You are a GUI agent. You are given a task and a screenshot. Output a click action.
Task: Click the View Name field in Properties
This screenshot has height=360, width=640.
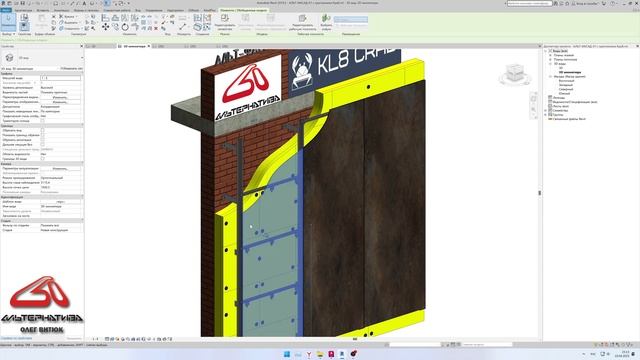[x=60, y=207]
